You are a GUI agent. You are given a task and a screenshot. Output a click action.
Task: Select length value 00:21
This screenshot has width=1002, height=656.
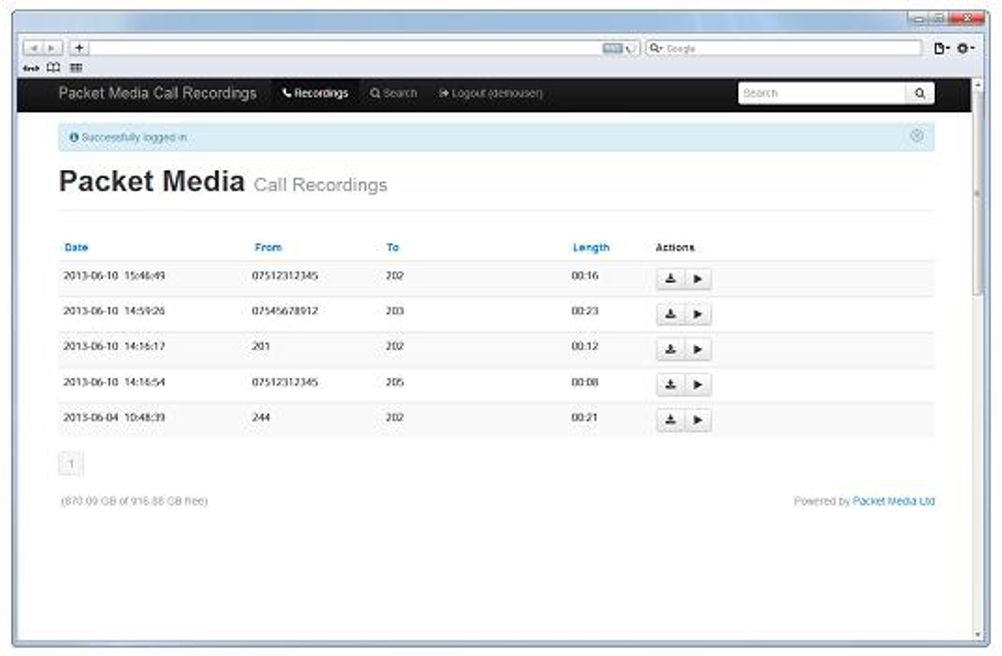click(x=585, y=417)
